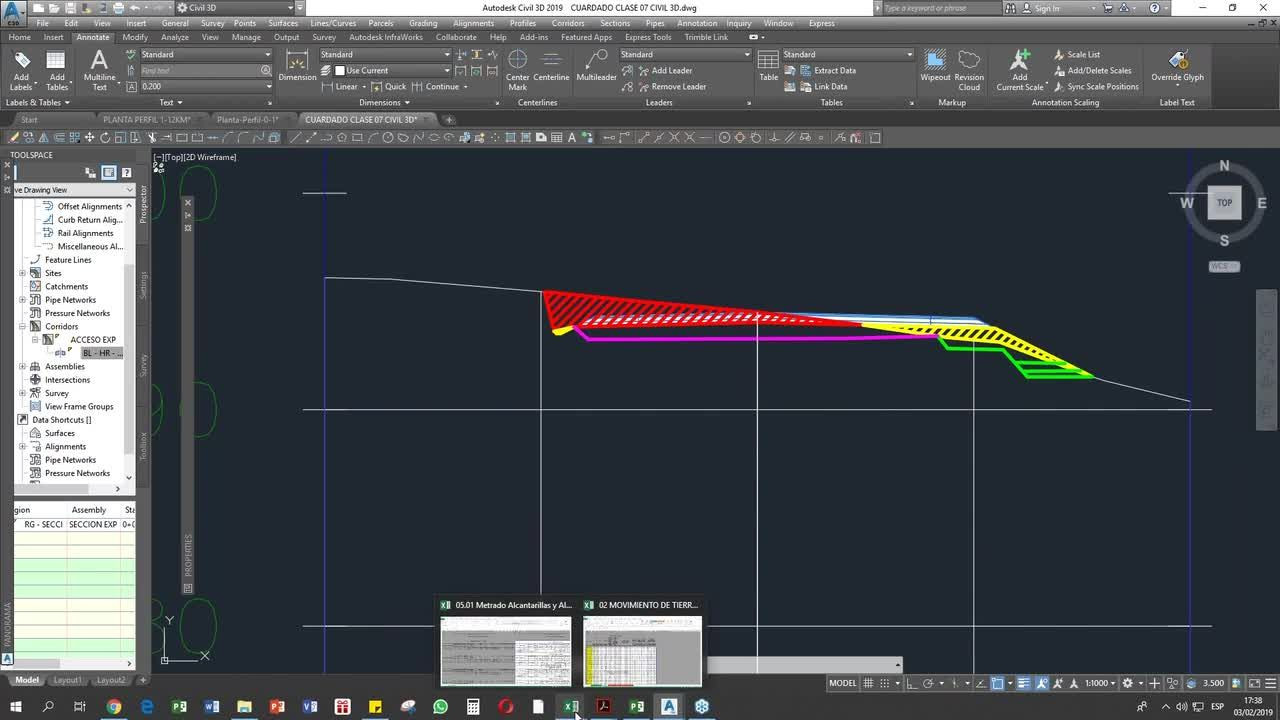This screenshot has height=720, width=1280.
Task: Expand the Sites tree node
Action: 23,273
